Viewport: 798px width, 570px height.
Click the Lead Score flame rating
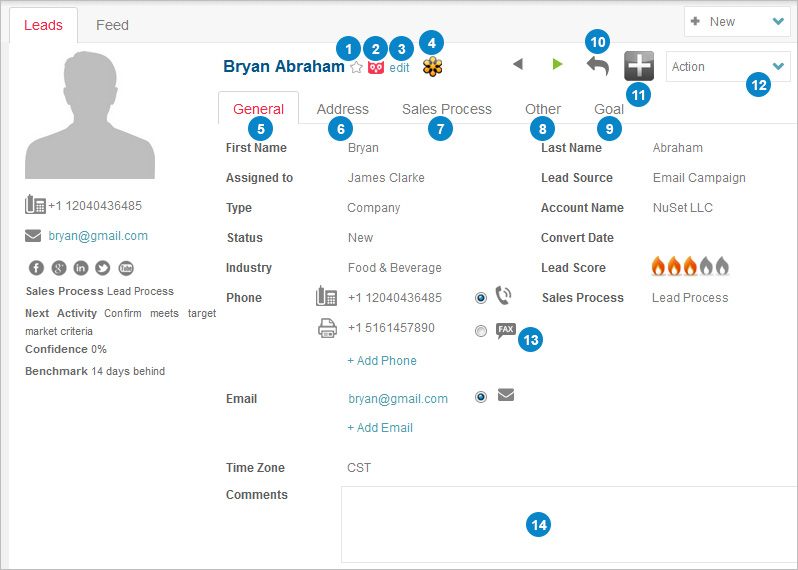[x=690, y=266]
